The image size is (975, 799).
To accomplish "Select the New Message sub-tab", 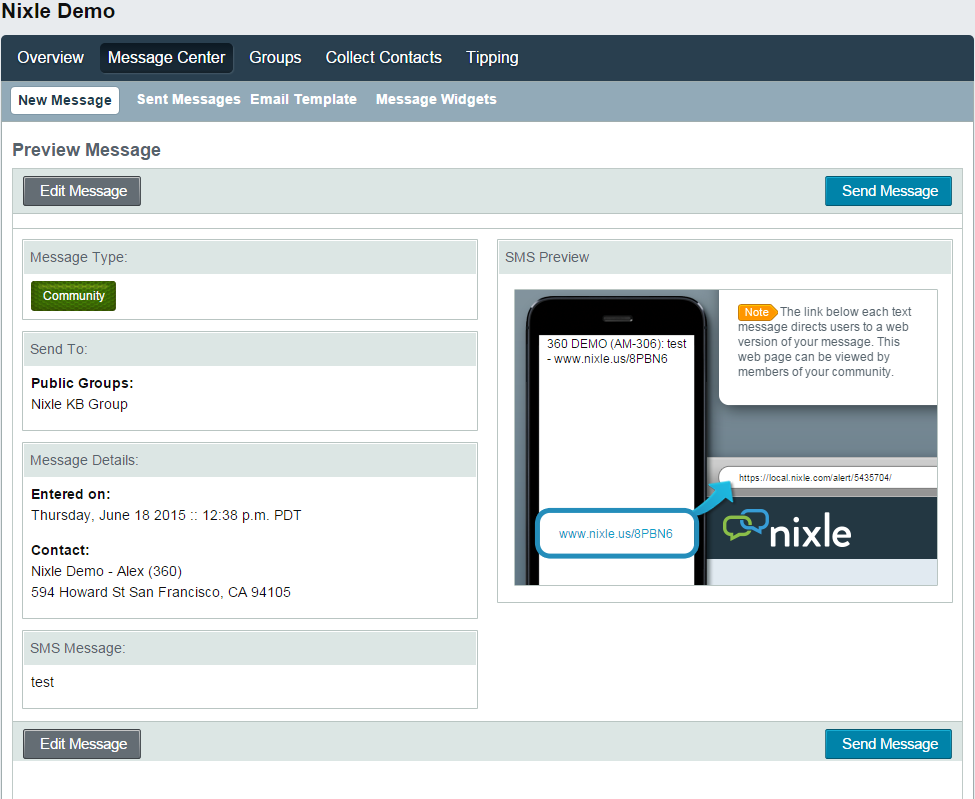I will coord(65,100).
